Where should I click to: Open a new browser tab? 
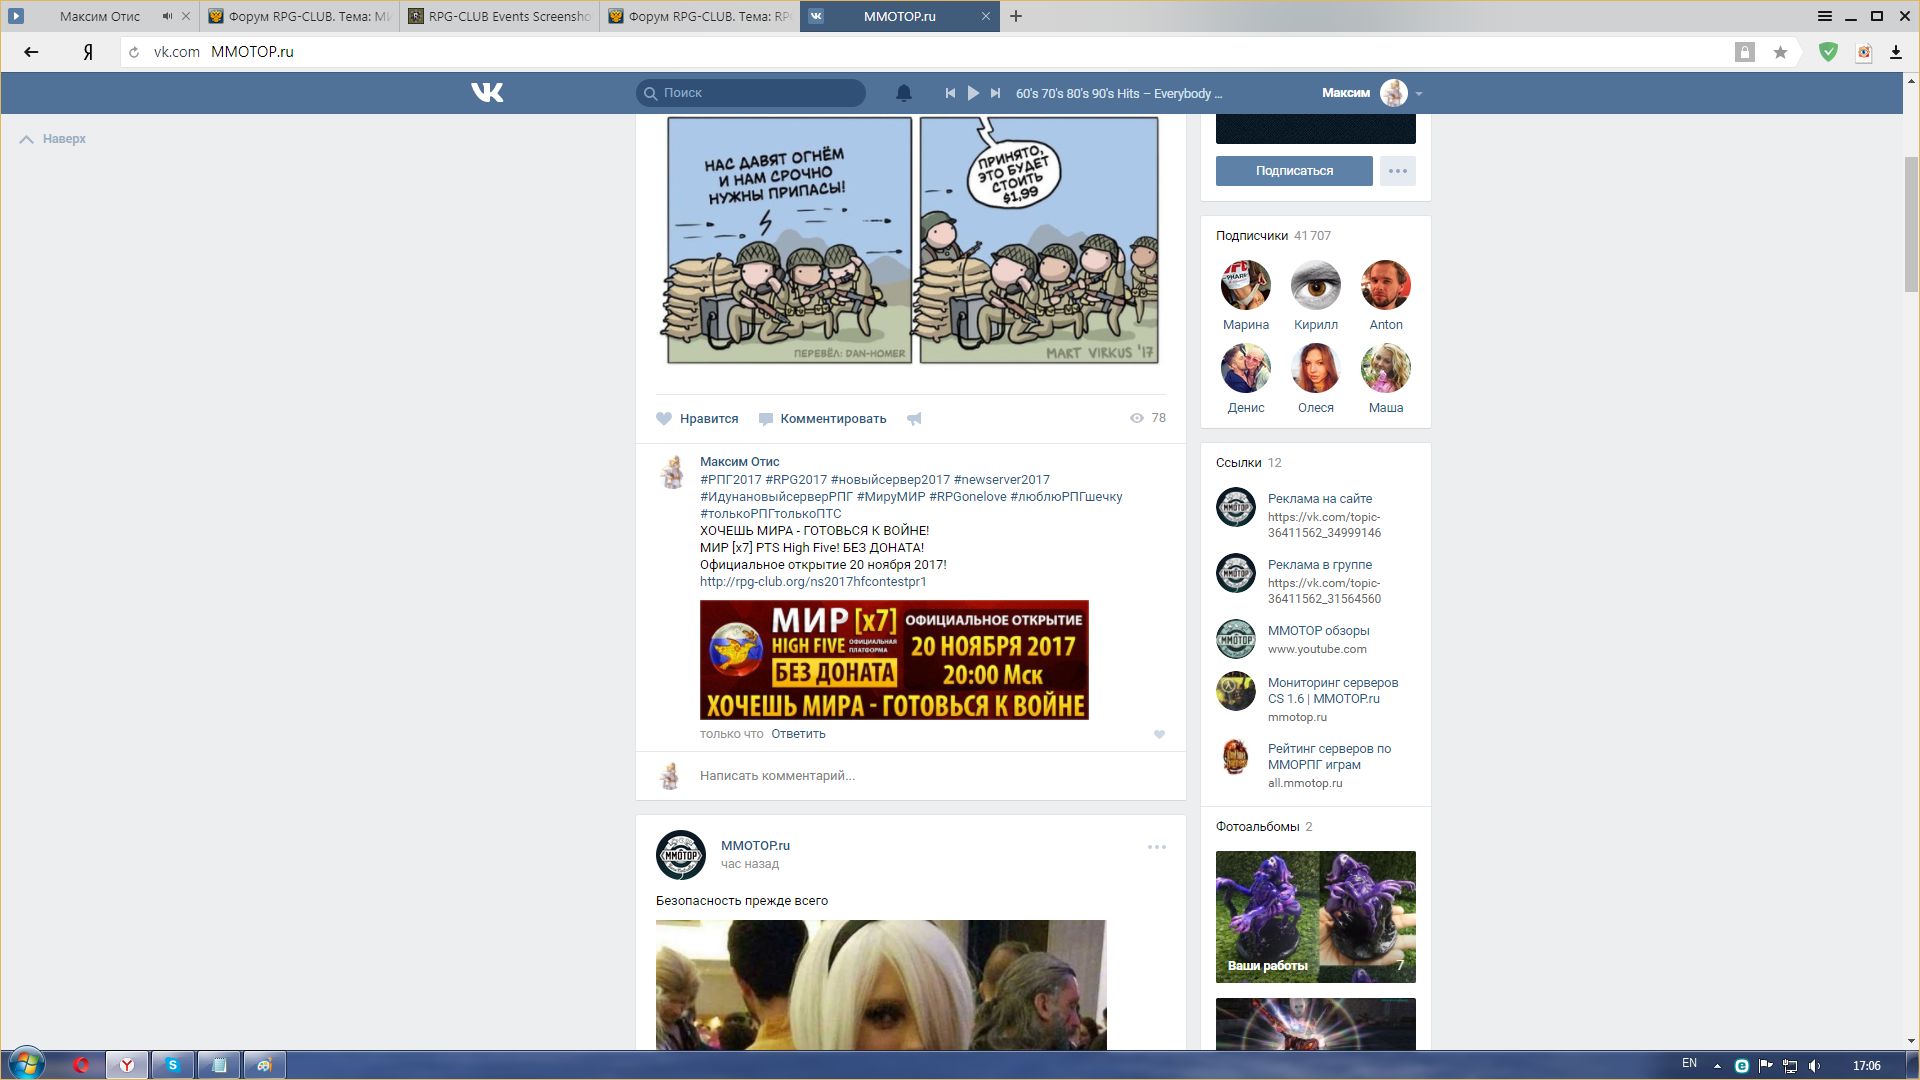1016,16
